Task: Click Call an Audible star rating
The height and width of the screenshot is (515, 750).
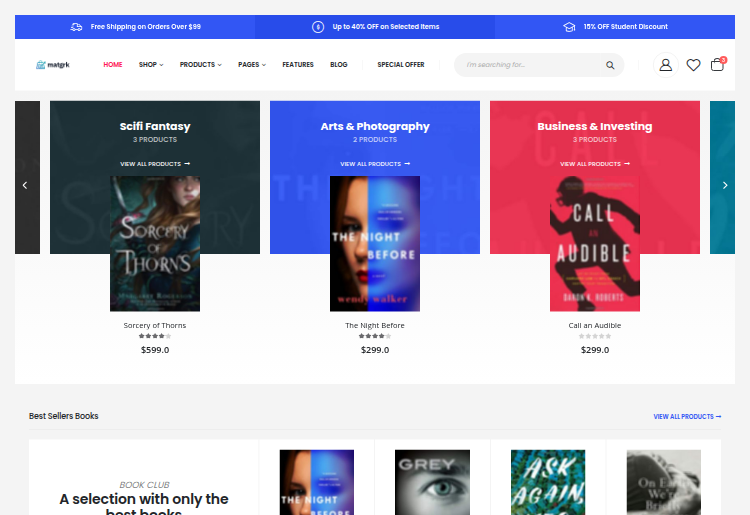Action: 595,336
